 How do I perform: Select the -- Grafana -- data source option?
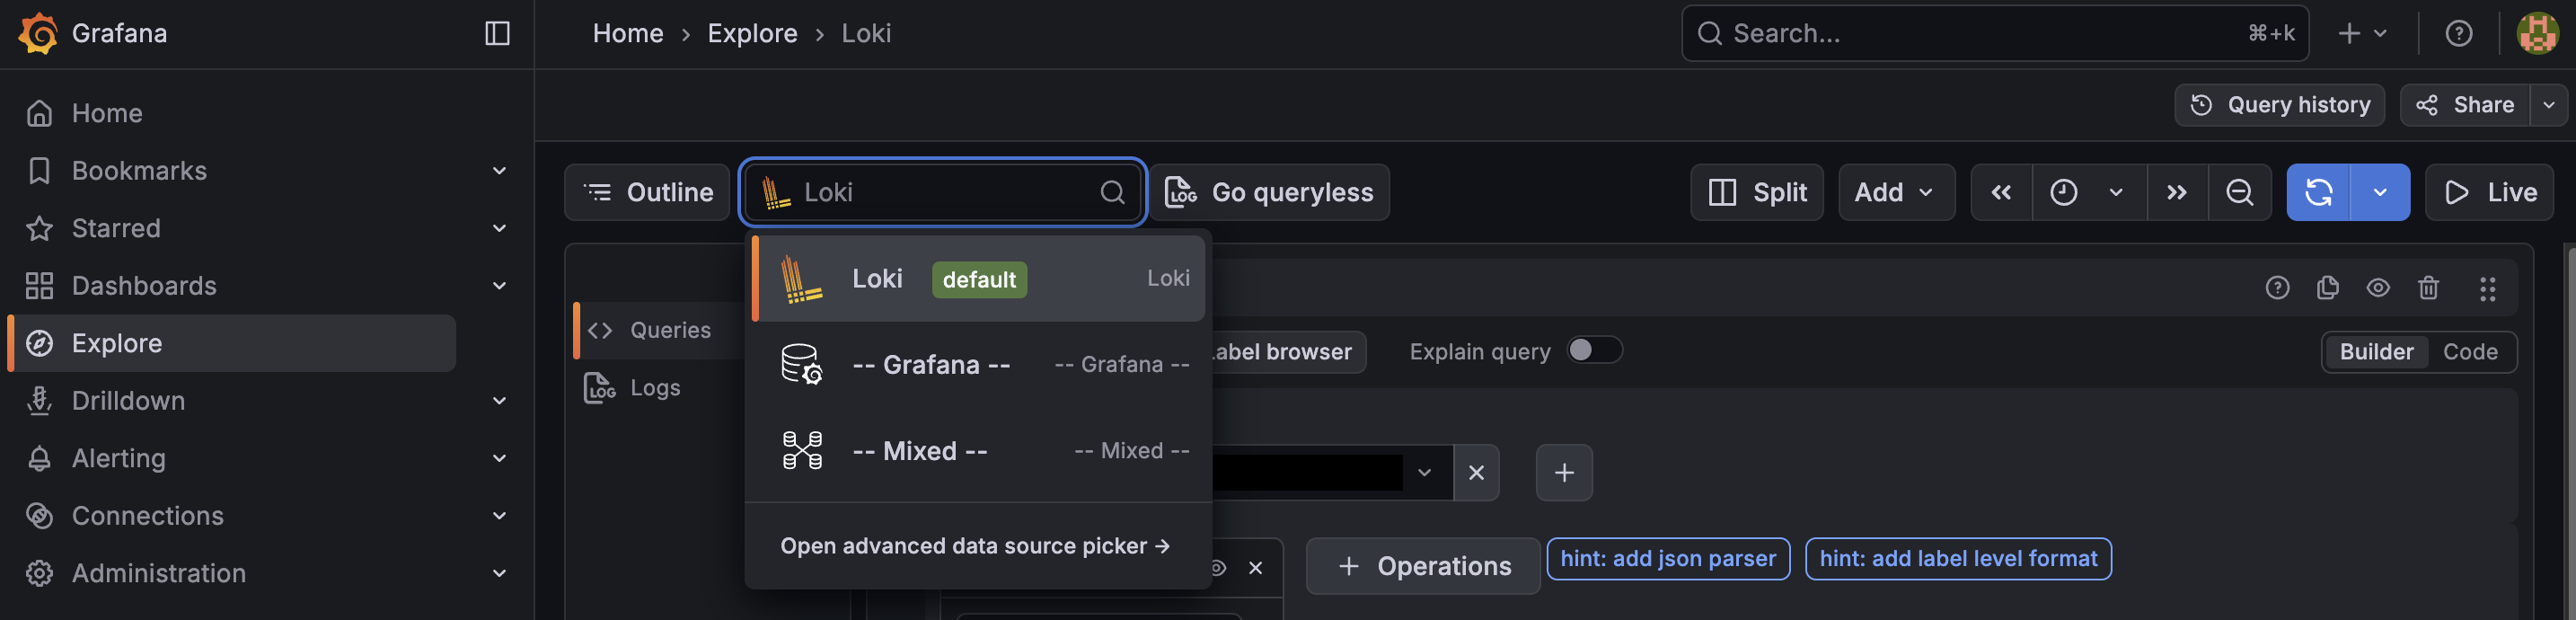click(978, 364)
